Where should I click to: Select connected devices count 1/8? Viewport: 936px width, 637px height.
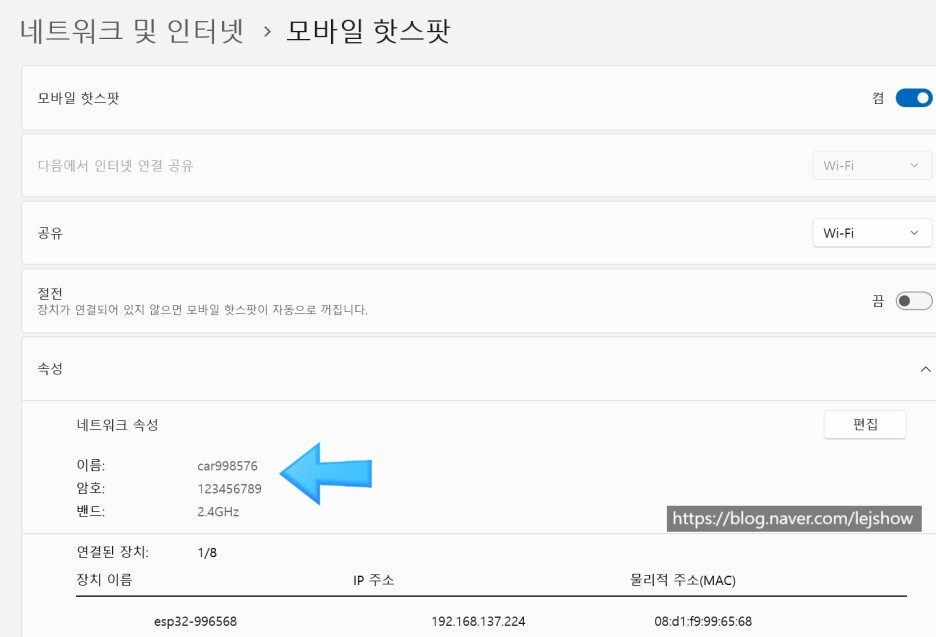coord(207,553)
